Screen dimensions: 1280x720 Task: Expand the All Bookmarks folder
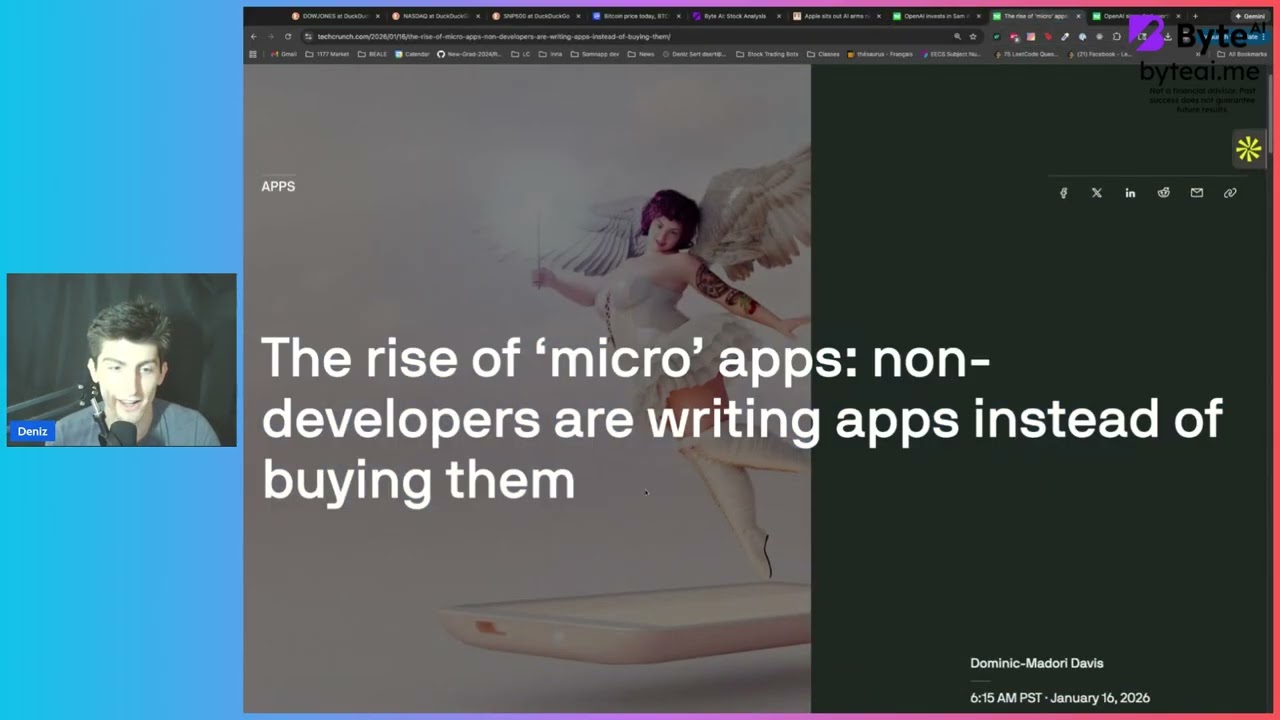click(1241, 54)
